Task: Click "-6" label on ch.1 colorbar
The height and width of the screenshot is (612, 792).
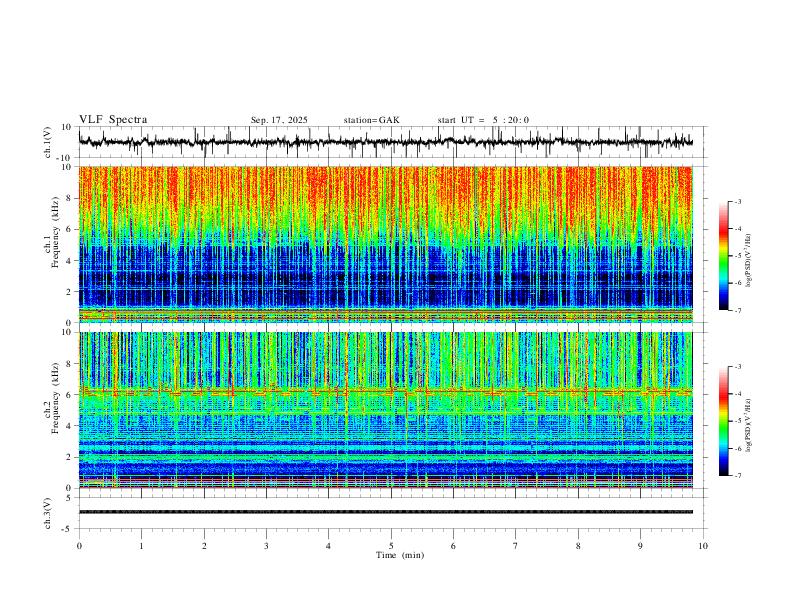Action: click(738, 283)
